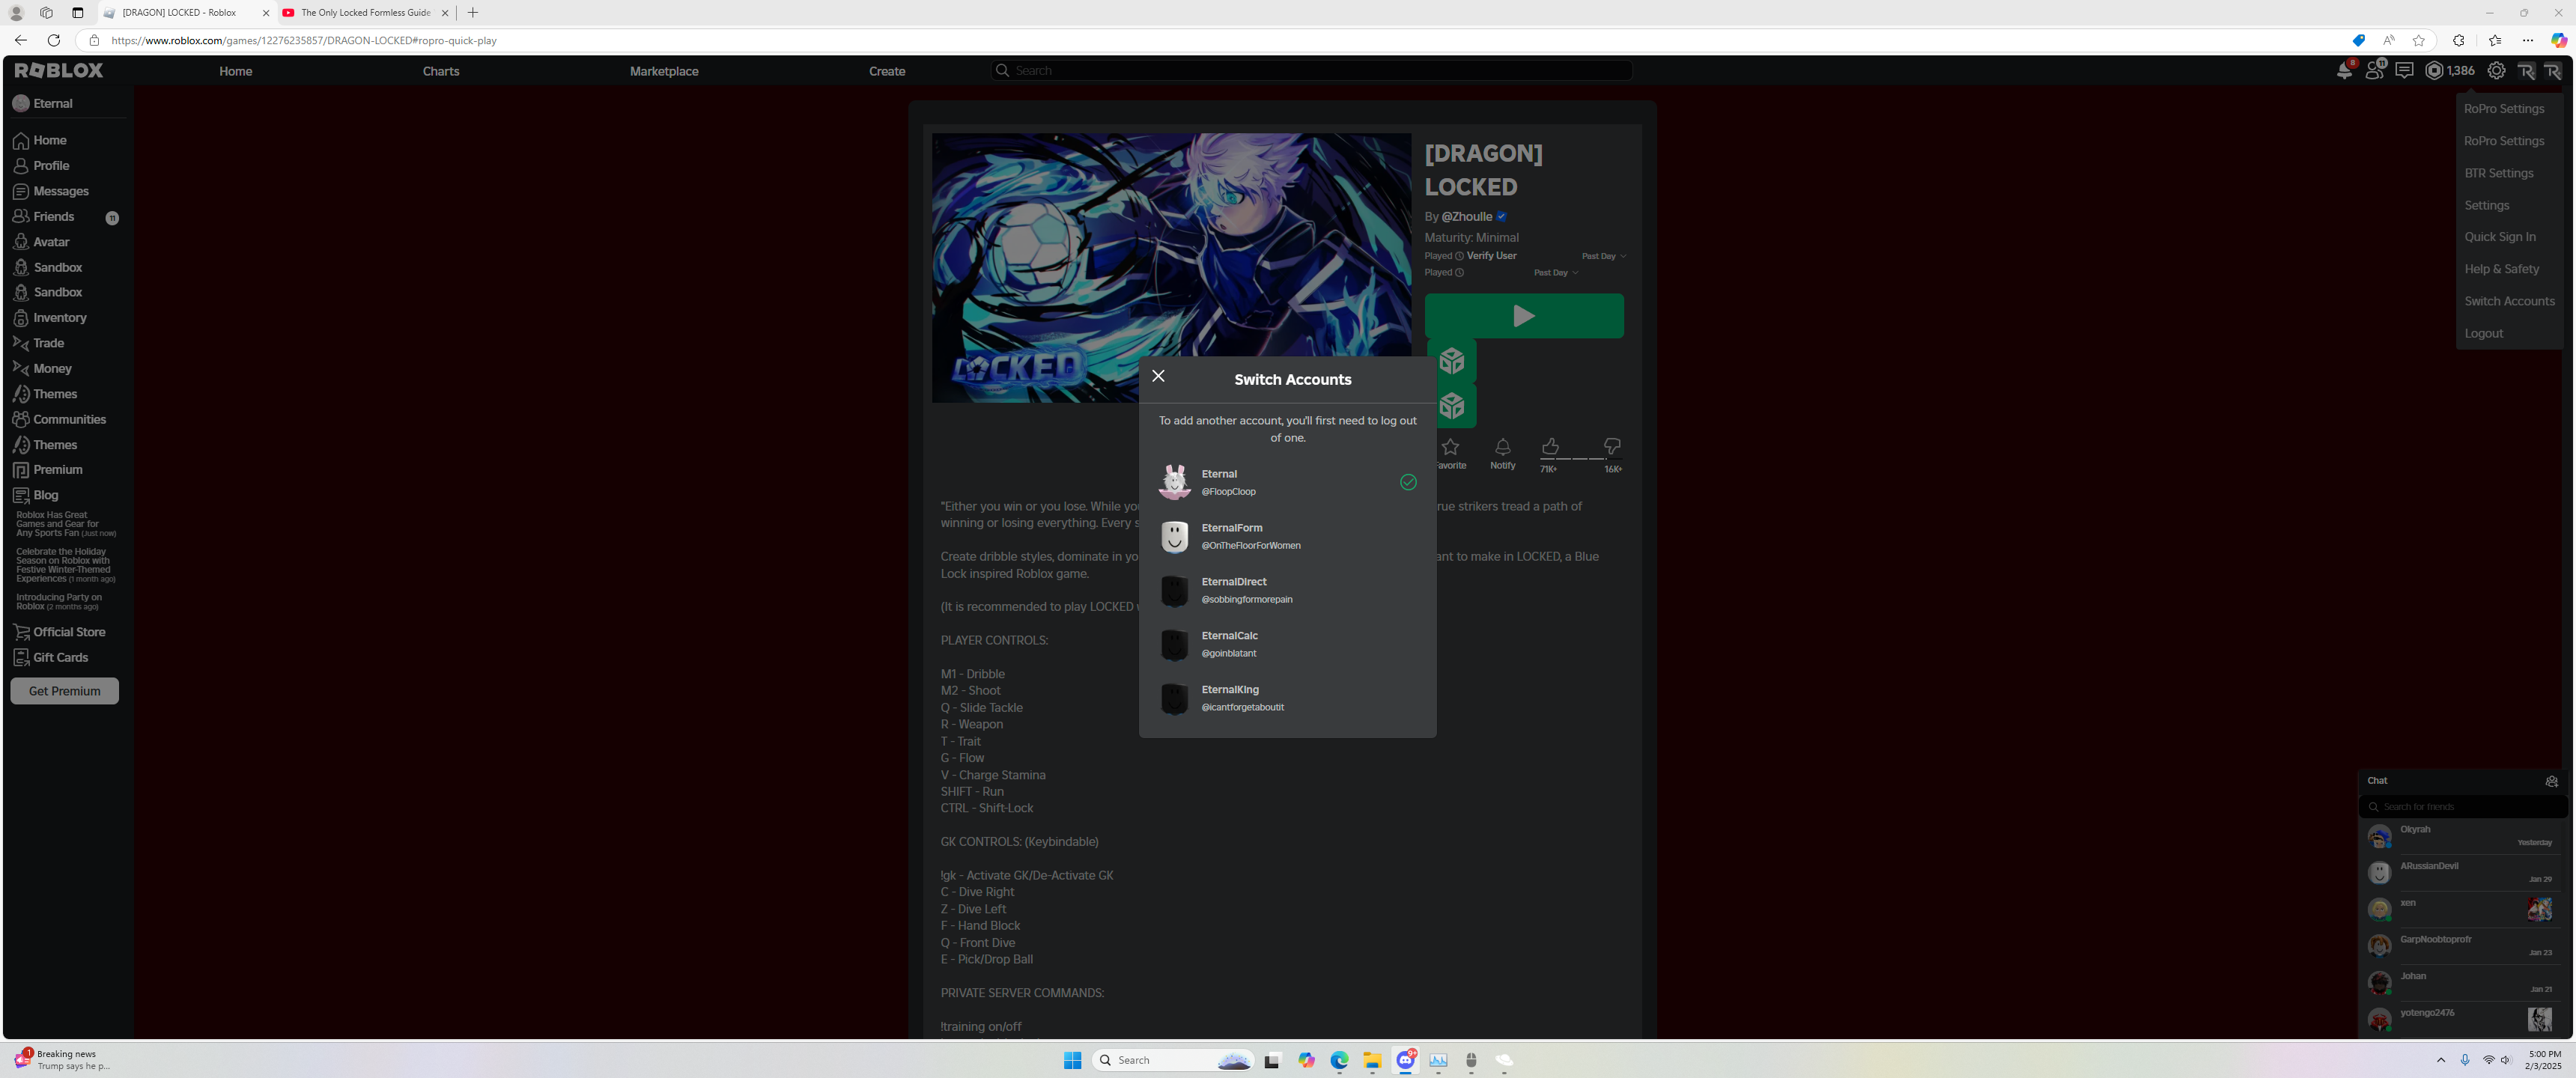
Task: Click the Blog icon in the left sidebar
Action: pyautogui.click(x=21, y=495)
